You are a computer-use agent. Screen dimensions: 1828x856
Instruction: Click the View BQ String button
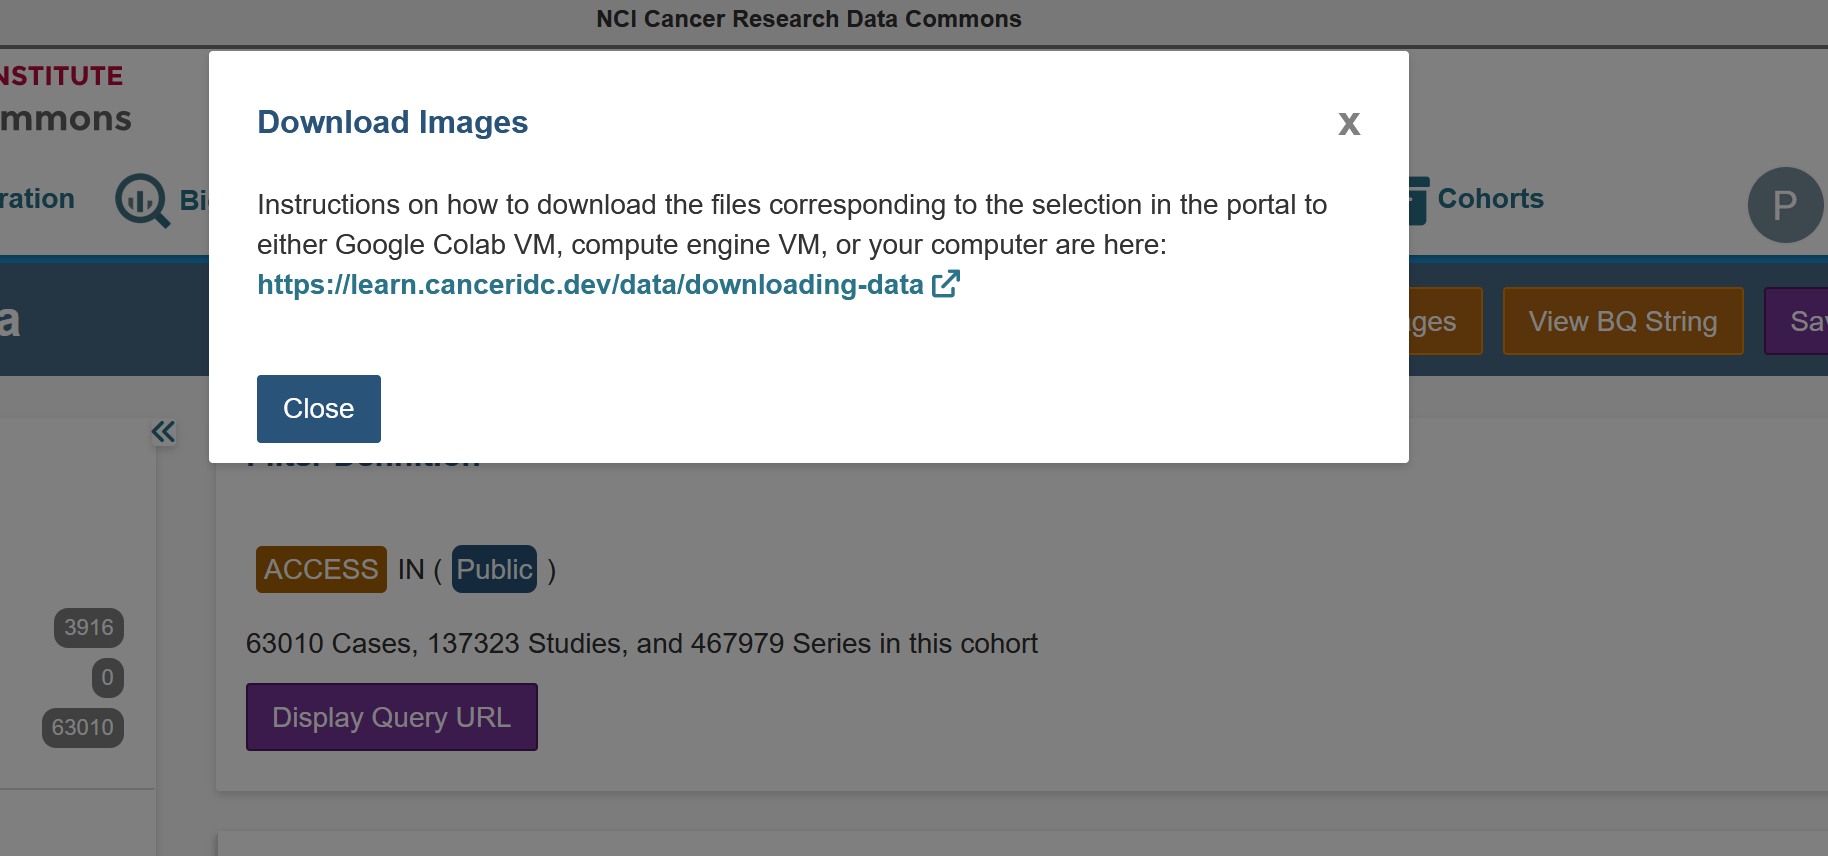pyautogui.click(x=1622, y=321)
